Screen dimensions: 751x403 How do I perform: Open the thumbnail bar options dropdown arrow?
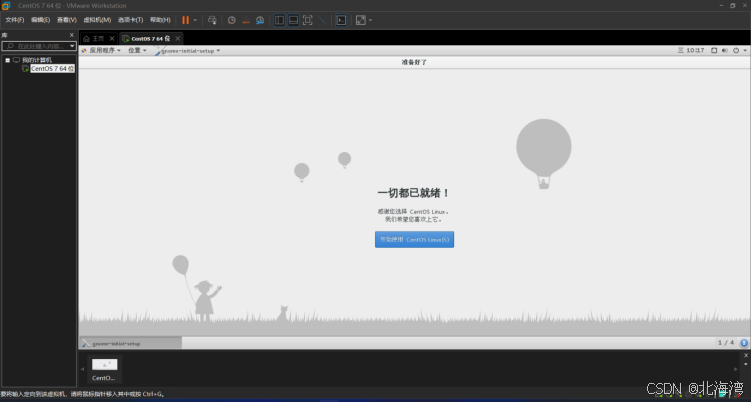point(746,365)
